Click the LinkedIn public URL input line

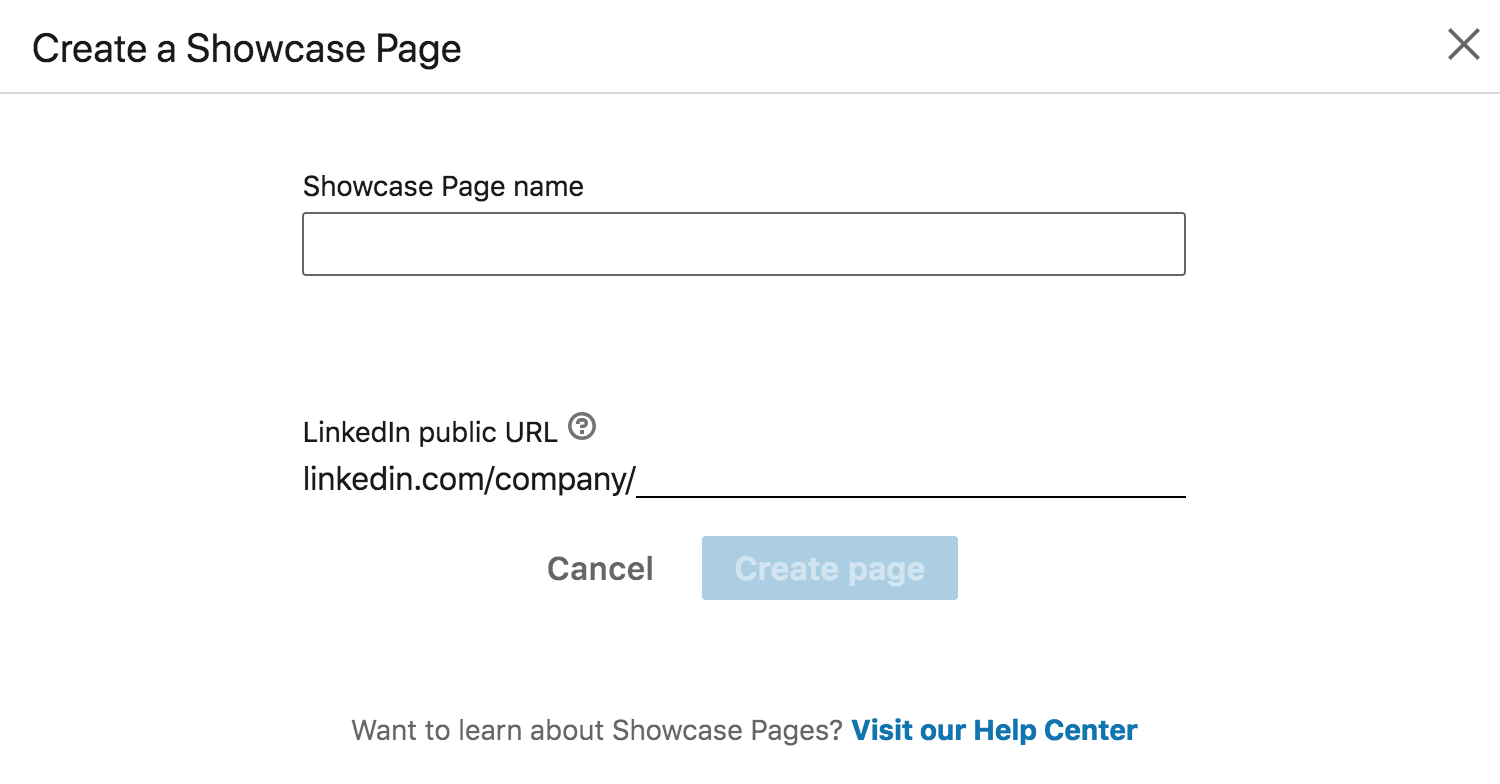click(910, 480)
